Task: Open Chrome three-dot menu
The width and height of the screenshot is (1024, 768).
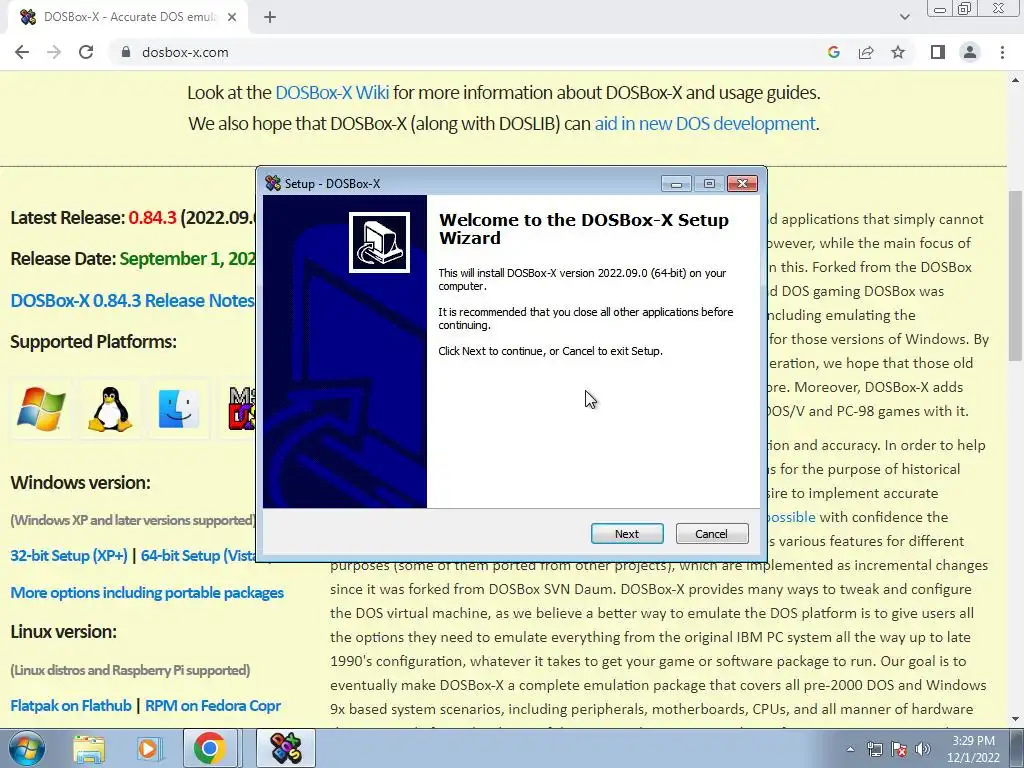Action: click(1002, 52)
